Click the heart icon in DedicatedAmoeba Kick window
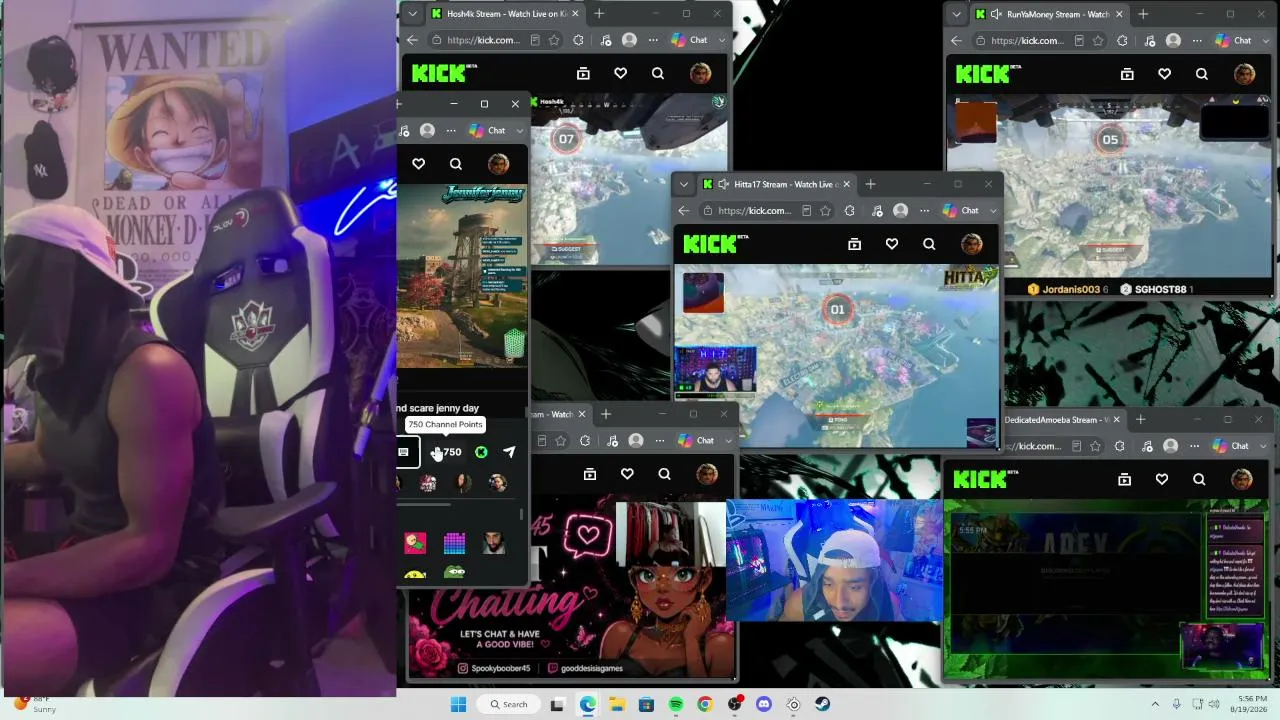The image size is (1280, 720). pyautogui.click(x=1162, y=479)
